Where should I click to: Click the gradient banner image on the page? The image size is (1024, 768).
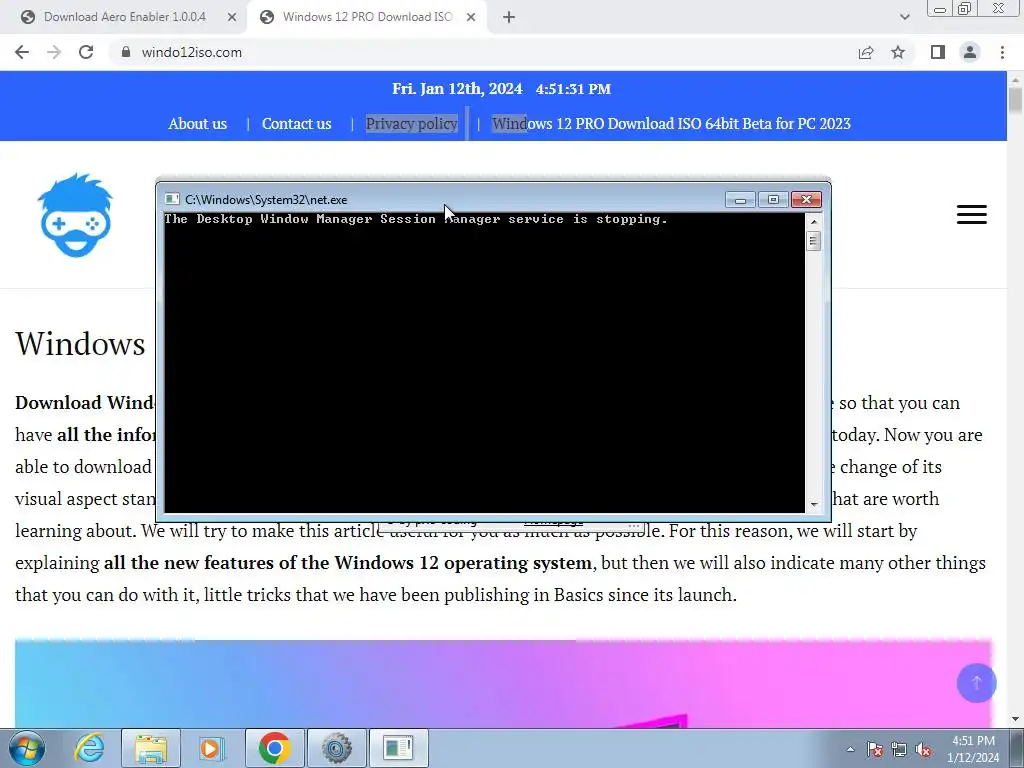pos(503,683)
